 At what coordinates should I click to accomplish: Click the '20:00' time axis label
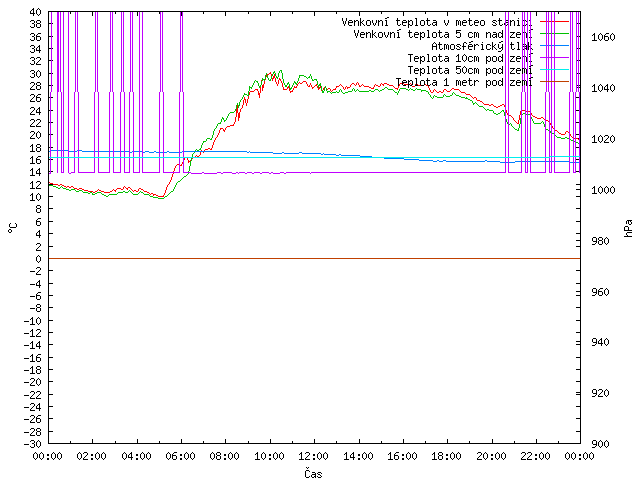point(491,456)
